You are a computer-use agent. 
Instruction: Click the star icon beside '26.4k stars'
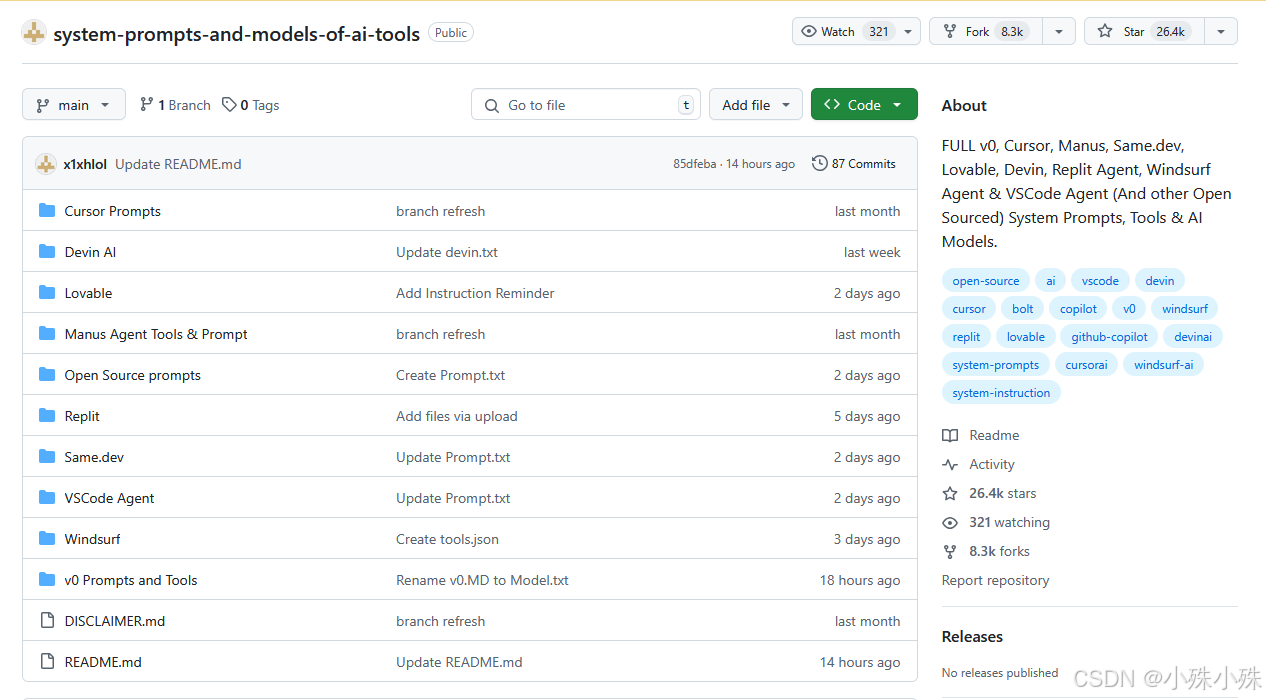[x=950, y=493]
